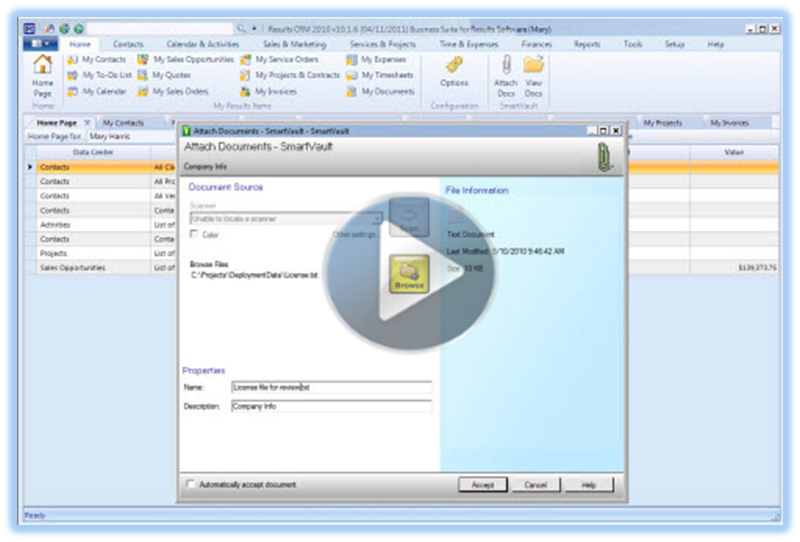800x542 pixels.
Task: Open My Calendar
Action: 97,91
